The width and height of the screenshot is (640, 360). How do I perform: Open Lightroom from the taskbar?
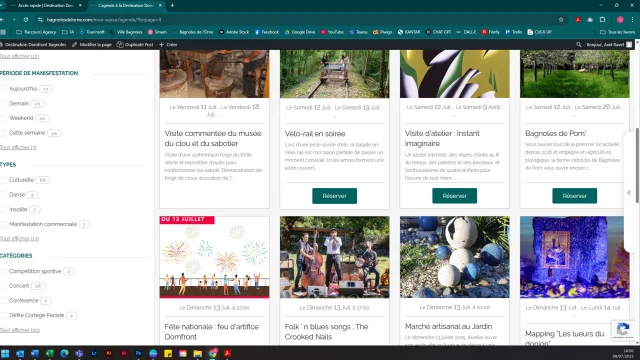(94, 353)
